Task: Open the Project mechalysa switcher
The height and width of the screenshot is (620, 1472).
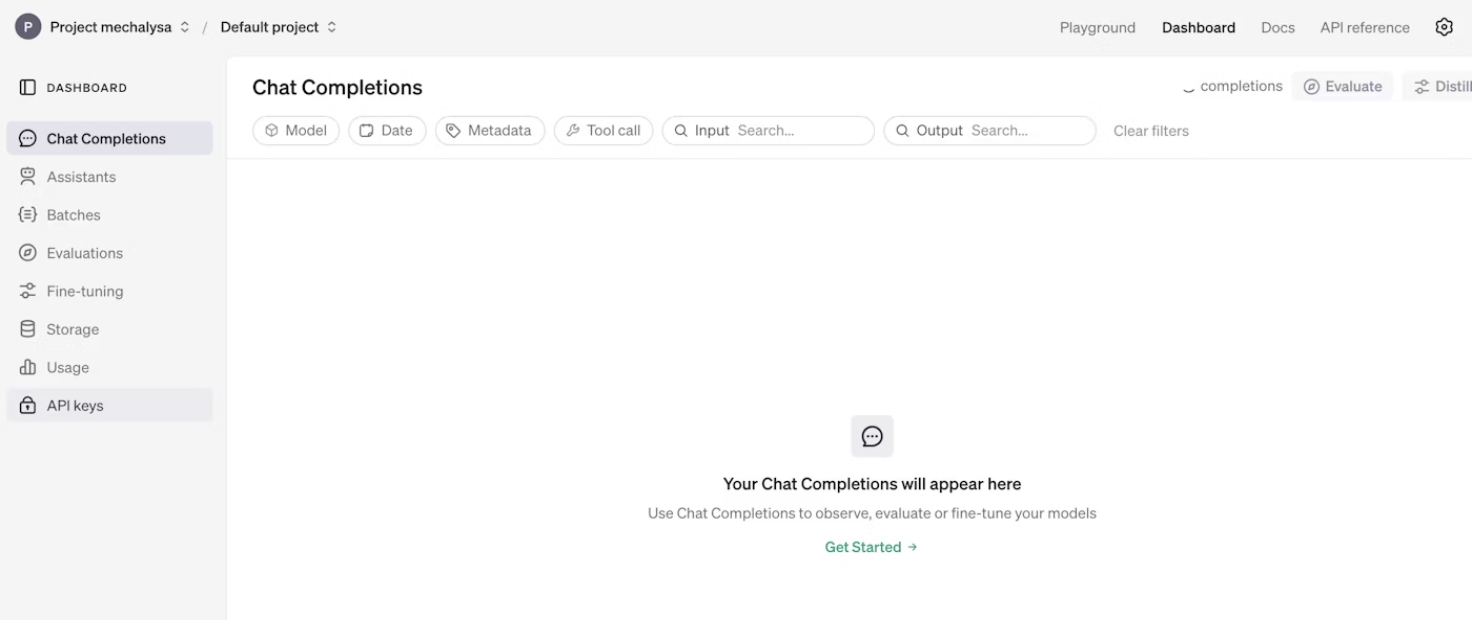Action: [x=119, y=27]
